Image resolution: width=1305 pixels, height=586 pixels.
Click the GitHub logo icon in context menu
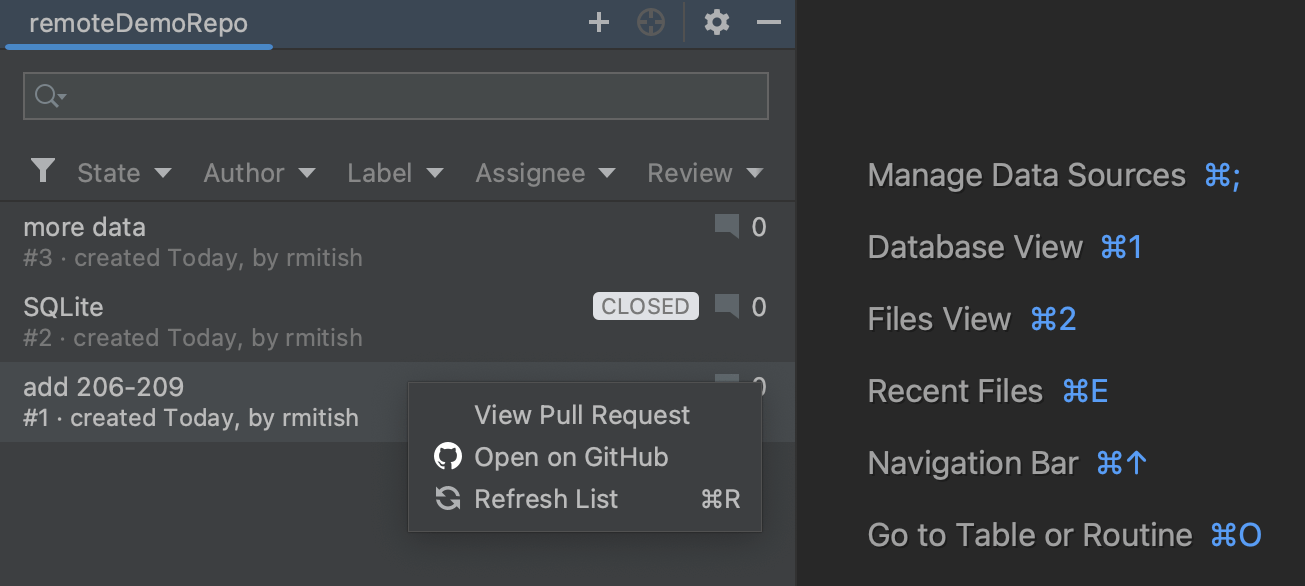point(447,457)
